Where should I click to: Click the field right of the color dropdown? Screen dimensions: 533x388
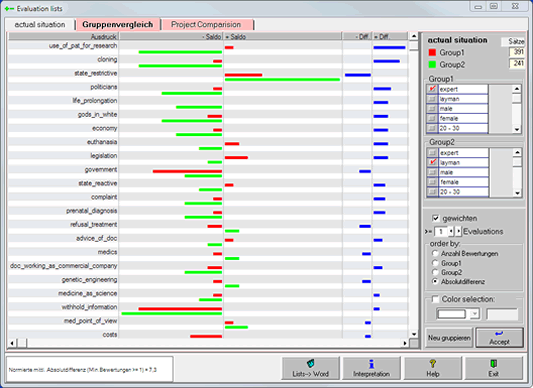(502, 314)
